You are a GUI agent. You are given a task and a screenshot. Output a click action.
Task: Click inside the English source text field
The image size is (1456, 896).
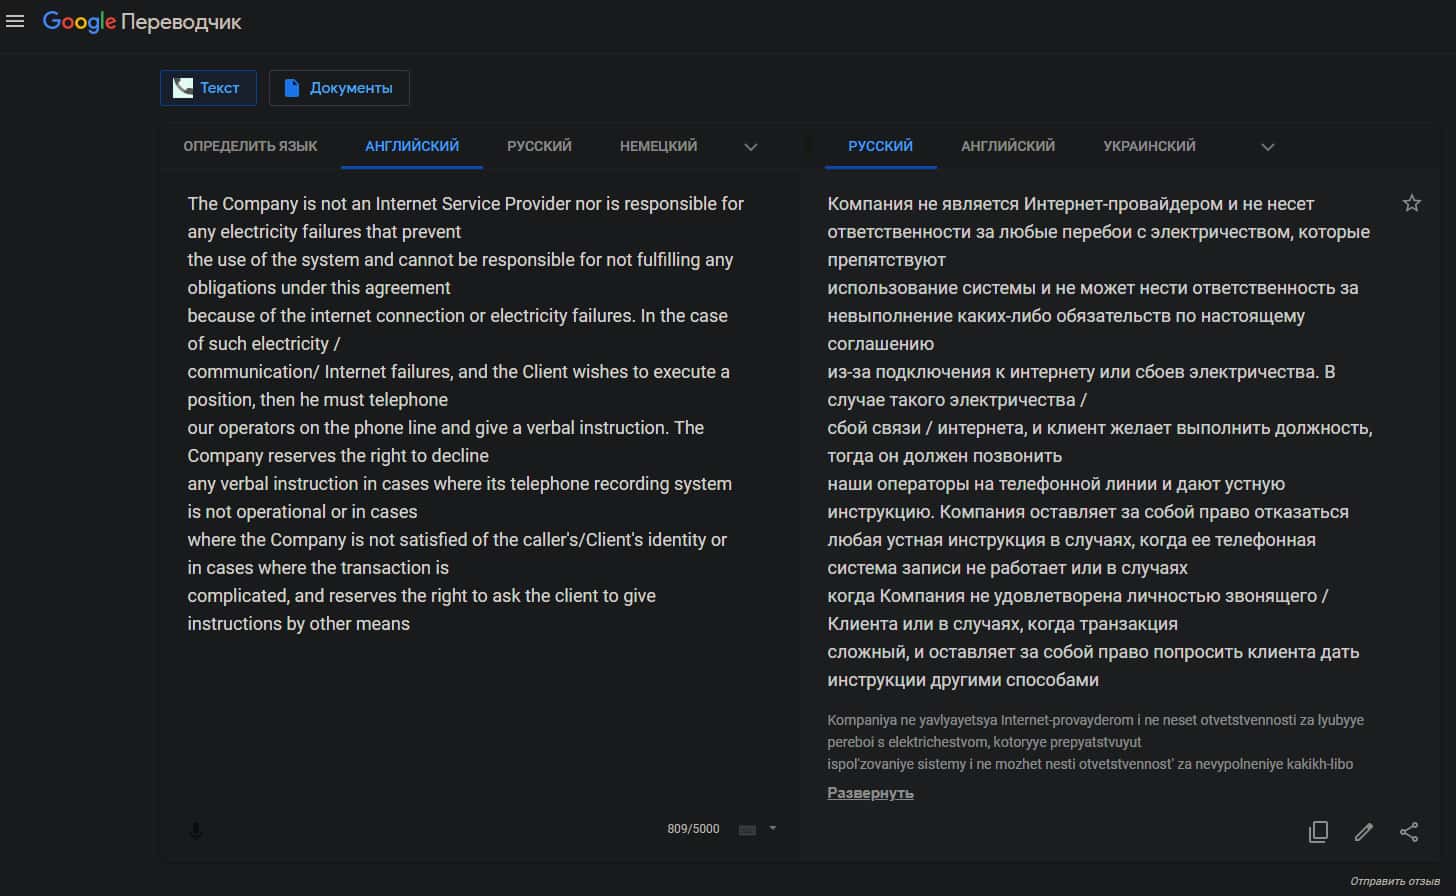coord(468,720)
